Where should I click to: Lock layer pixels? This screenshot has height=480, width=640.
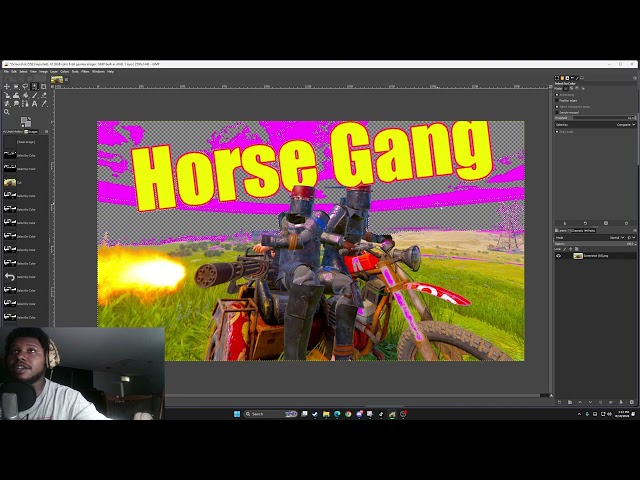coord(565,249)
